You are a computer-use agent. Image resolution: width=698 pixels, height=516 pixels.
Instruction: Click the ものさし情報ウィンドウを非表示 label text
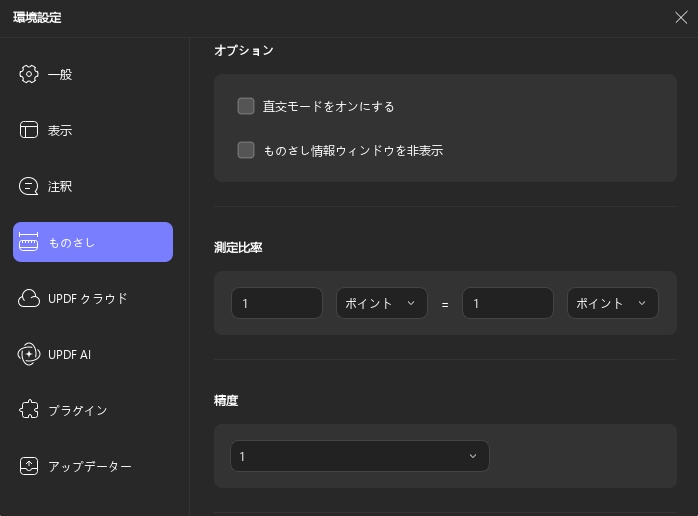[353, 150]
